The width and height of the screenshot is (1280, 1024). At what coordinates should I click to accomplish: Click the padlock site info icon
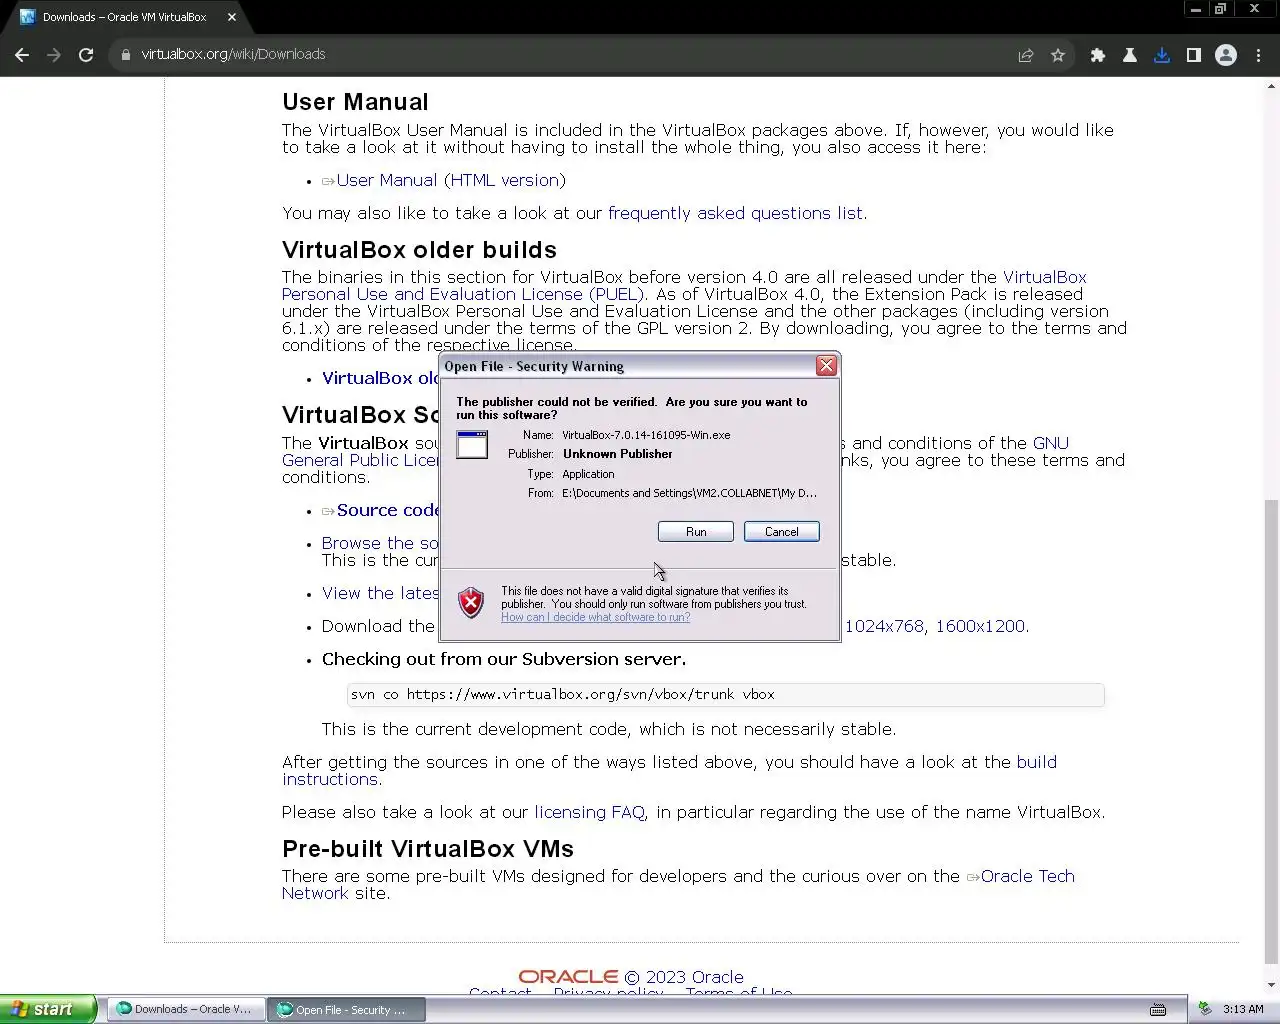coord(126,55)
